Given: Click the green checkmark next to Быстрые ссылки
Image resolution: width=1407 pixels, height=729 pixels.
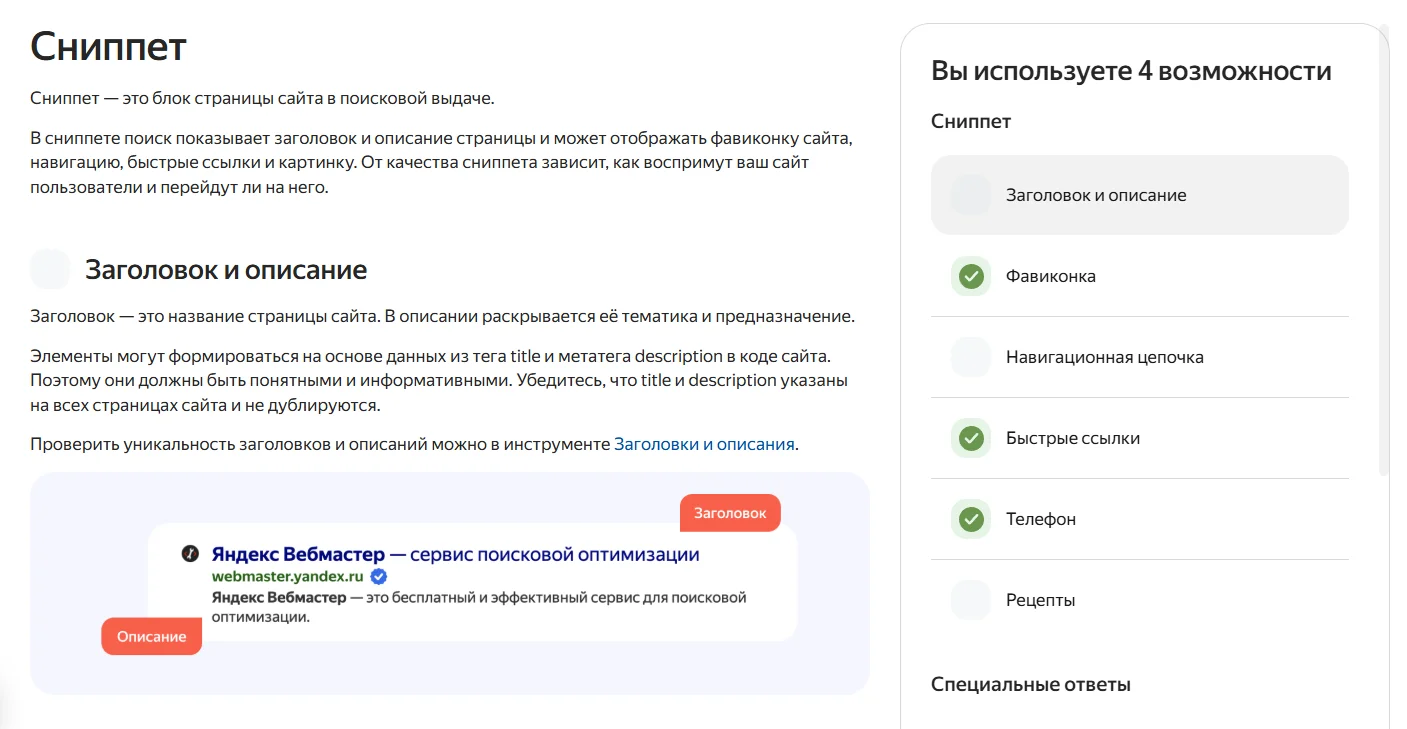Looking at the screenshot, I should [970, 438].
